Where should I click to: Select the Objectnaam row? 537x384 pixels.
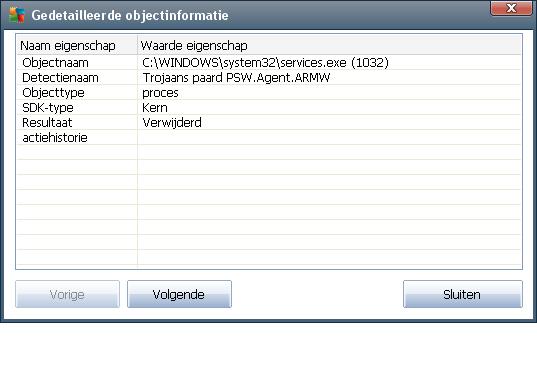pyautogui.click(x=269, y=63)
